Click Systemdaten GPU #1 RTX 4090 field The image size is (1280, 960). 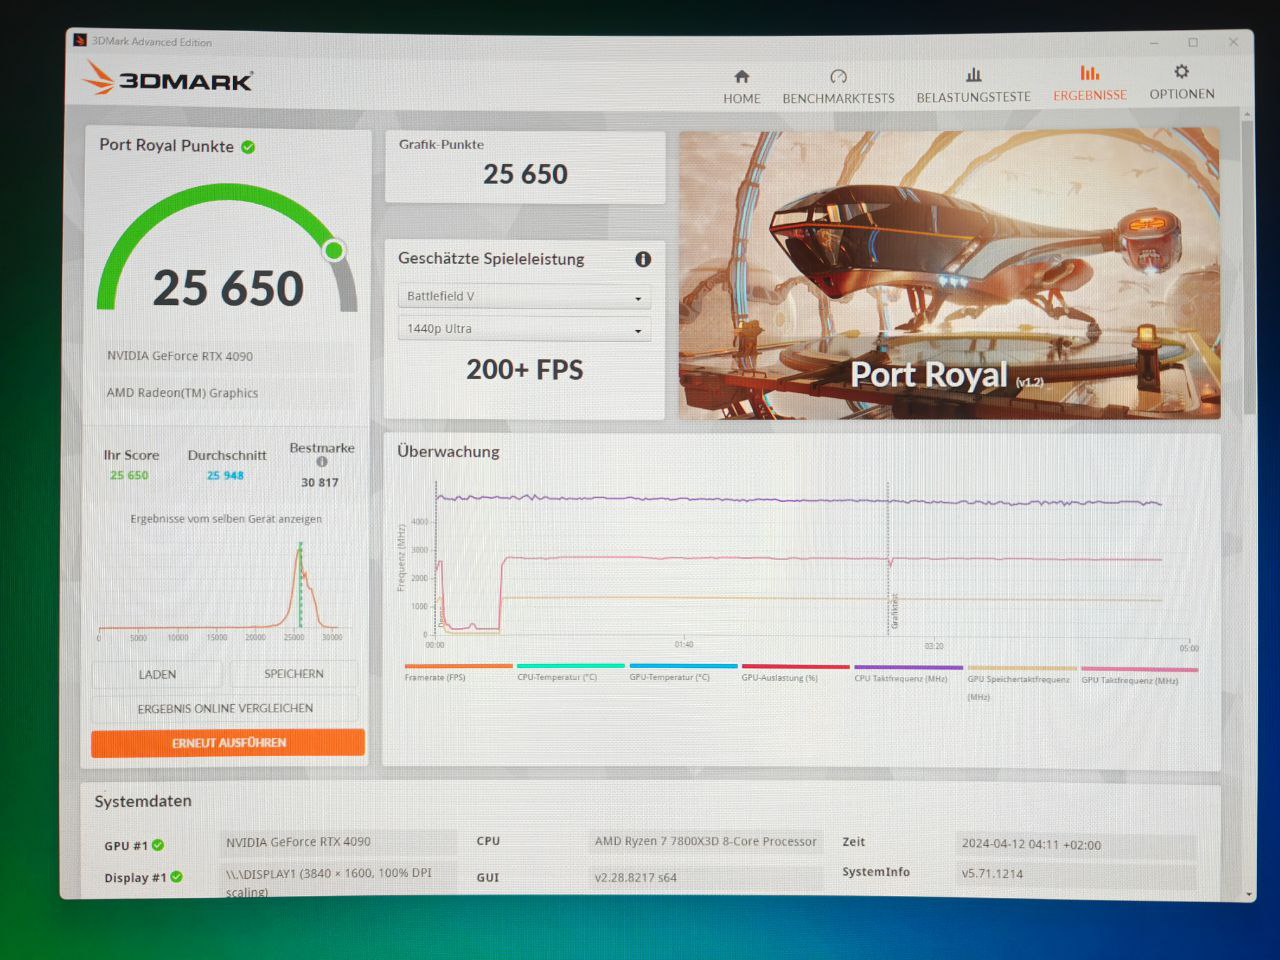click(338, 842)
